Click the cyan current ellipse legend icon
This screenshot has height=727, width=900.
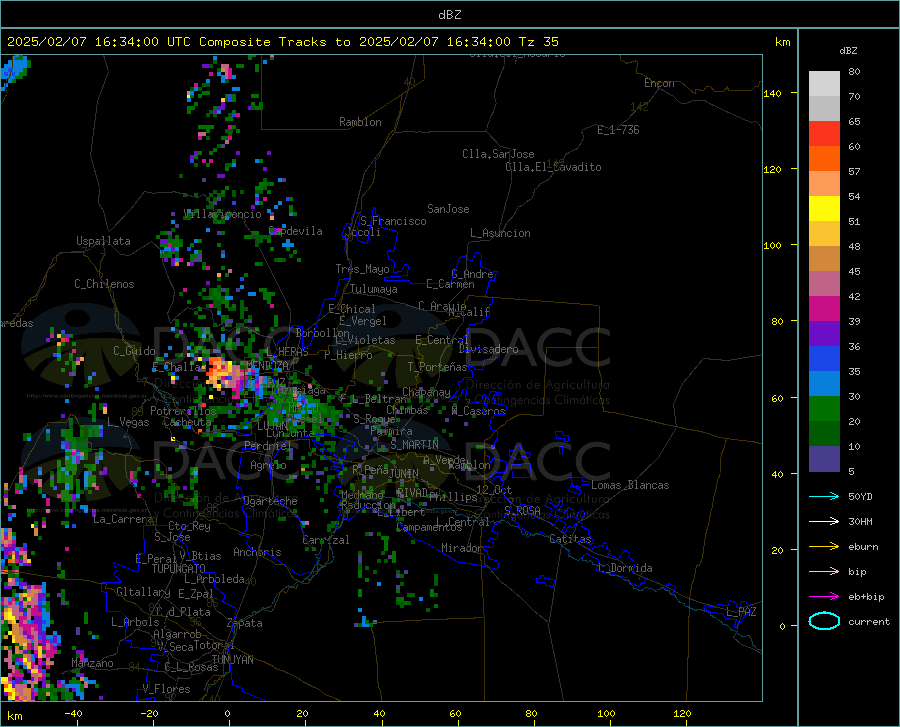point(824,621)
